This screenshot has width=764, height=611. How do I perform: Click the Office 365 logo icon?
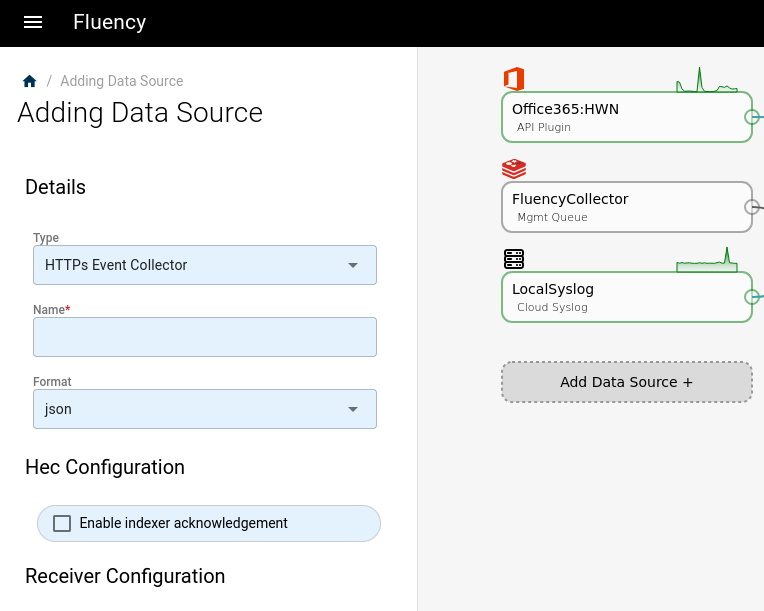point(514,79)
